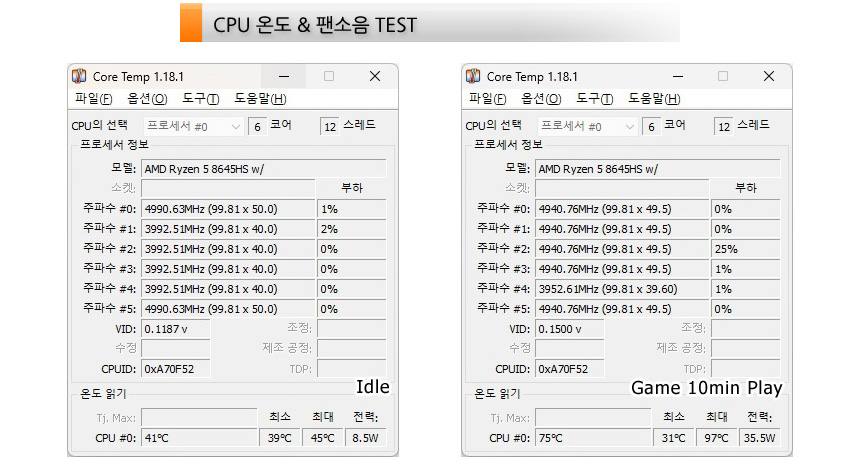The width and height of the screenshot is (860, 461).
Task: Click the maximize button on right window
Action: tap(723, 77)
